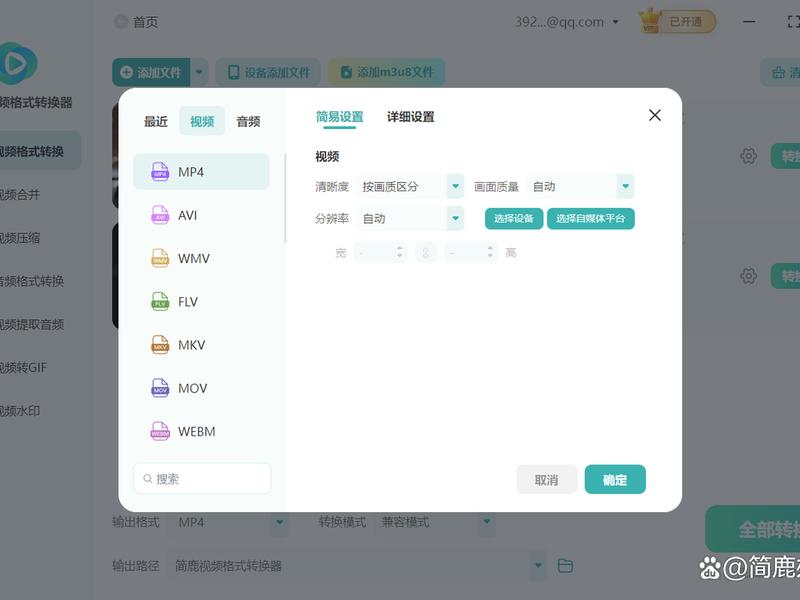Open the 详细设置 tab

tap(411, 117)
